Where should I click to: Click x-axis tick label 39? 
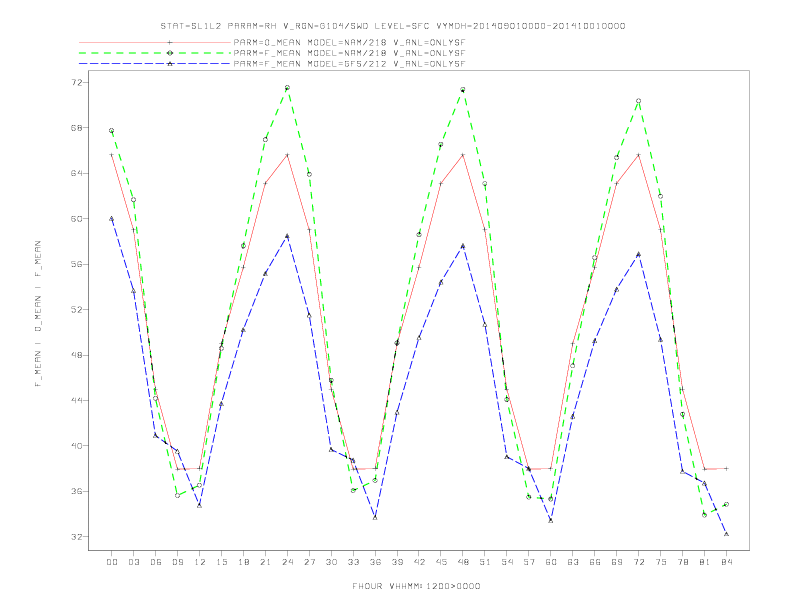397,562
